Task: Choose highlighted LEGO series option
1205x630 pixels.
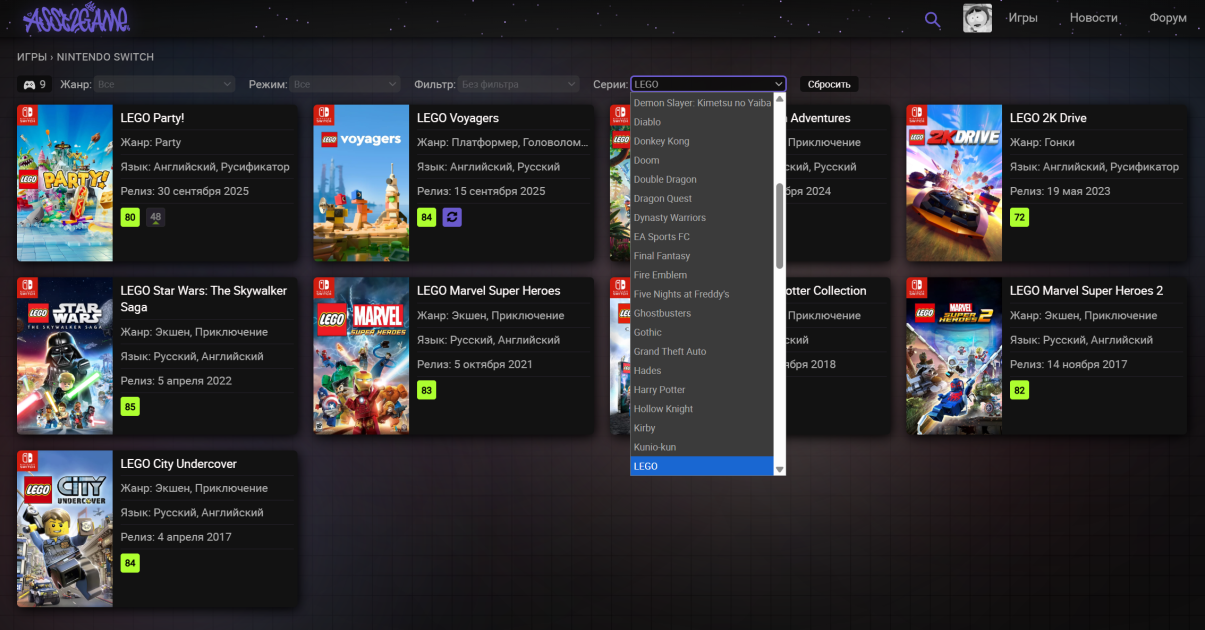Action: (702, 466)
